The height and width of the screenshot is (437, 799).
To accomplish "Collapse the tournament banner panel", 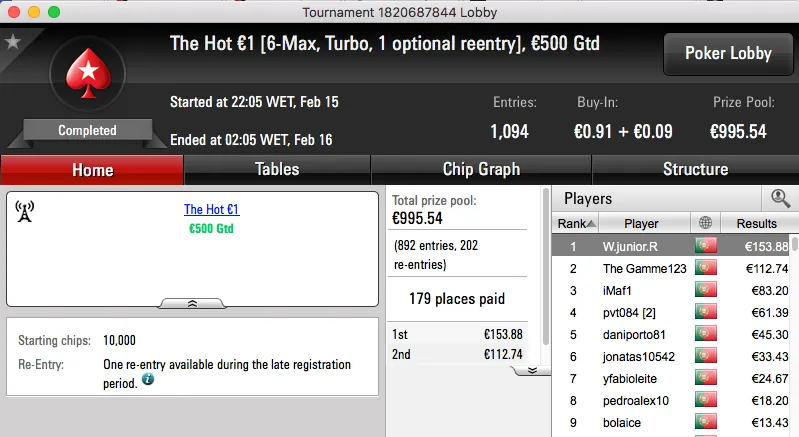I will 193,302.
